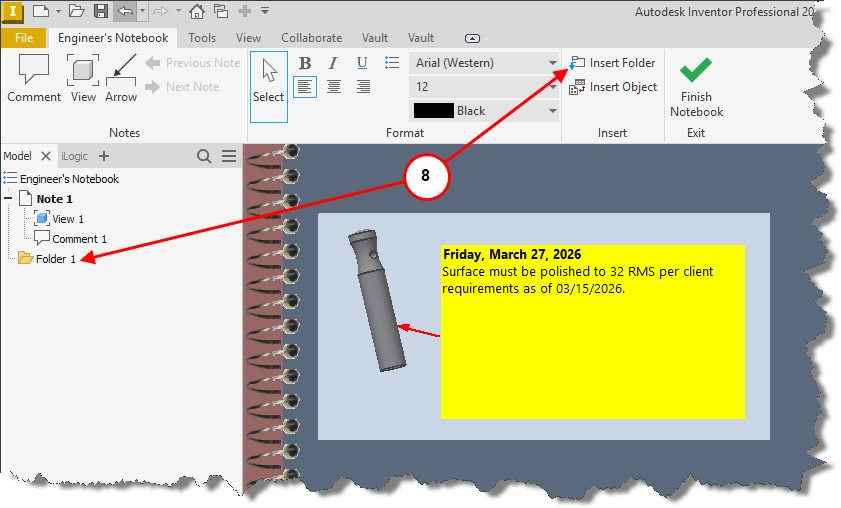Switch to the View ribbon tab
The height and width of the screenshot is (508, 841).
tap(248, 38)
